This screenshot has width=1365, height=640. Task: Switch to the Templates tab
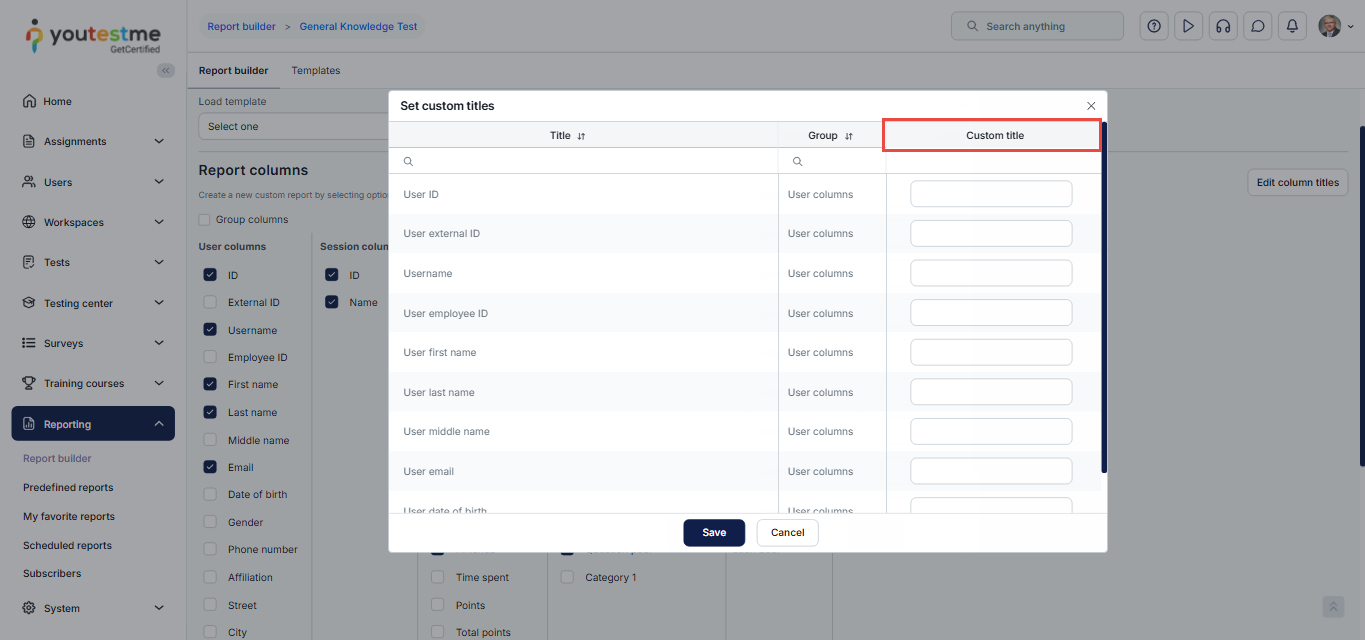point(316,71)
